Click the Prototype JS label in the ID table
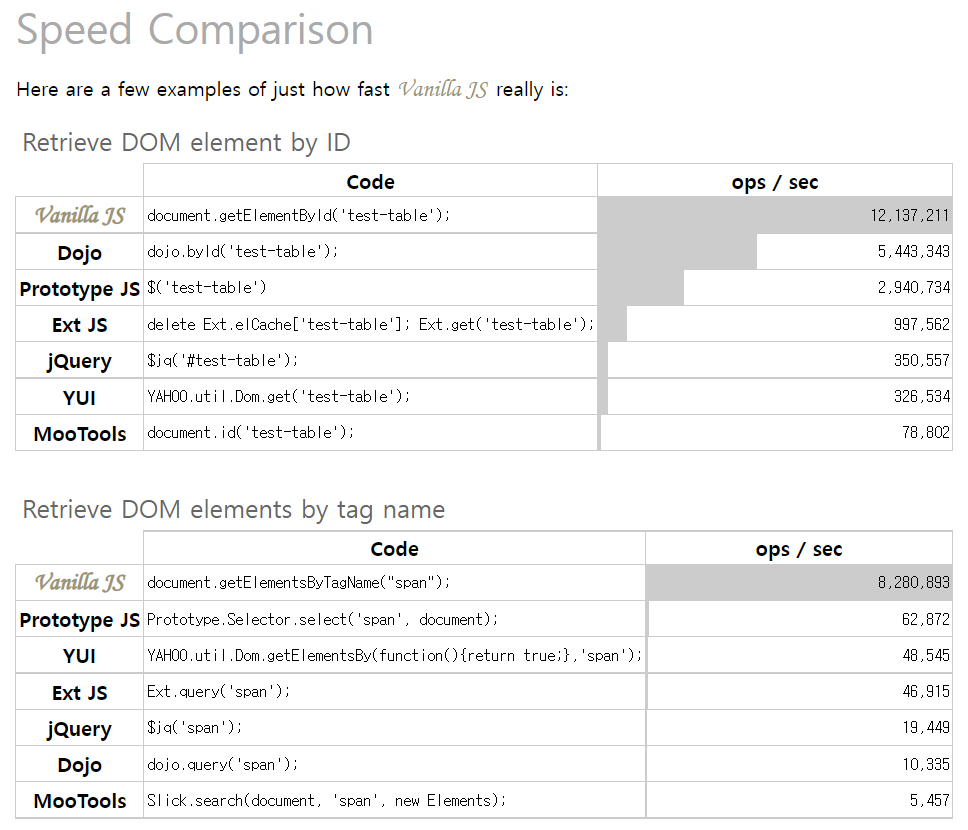 pyautogui.click(x=80, y=289)
